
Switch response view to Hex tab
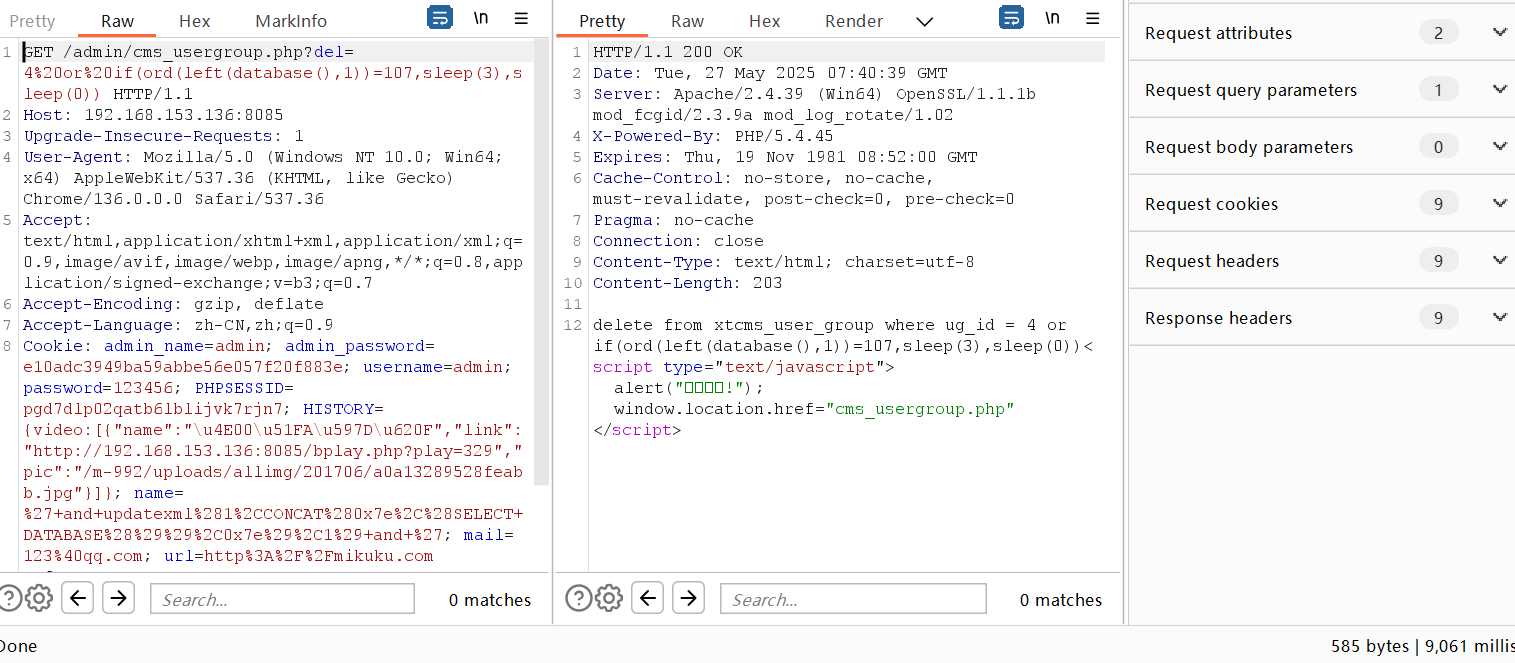[x=765, y=21]
